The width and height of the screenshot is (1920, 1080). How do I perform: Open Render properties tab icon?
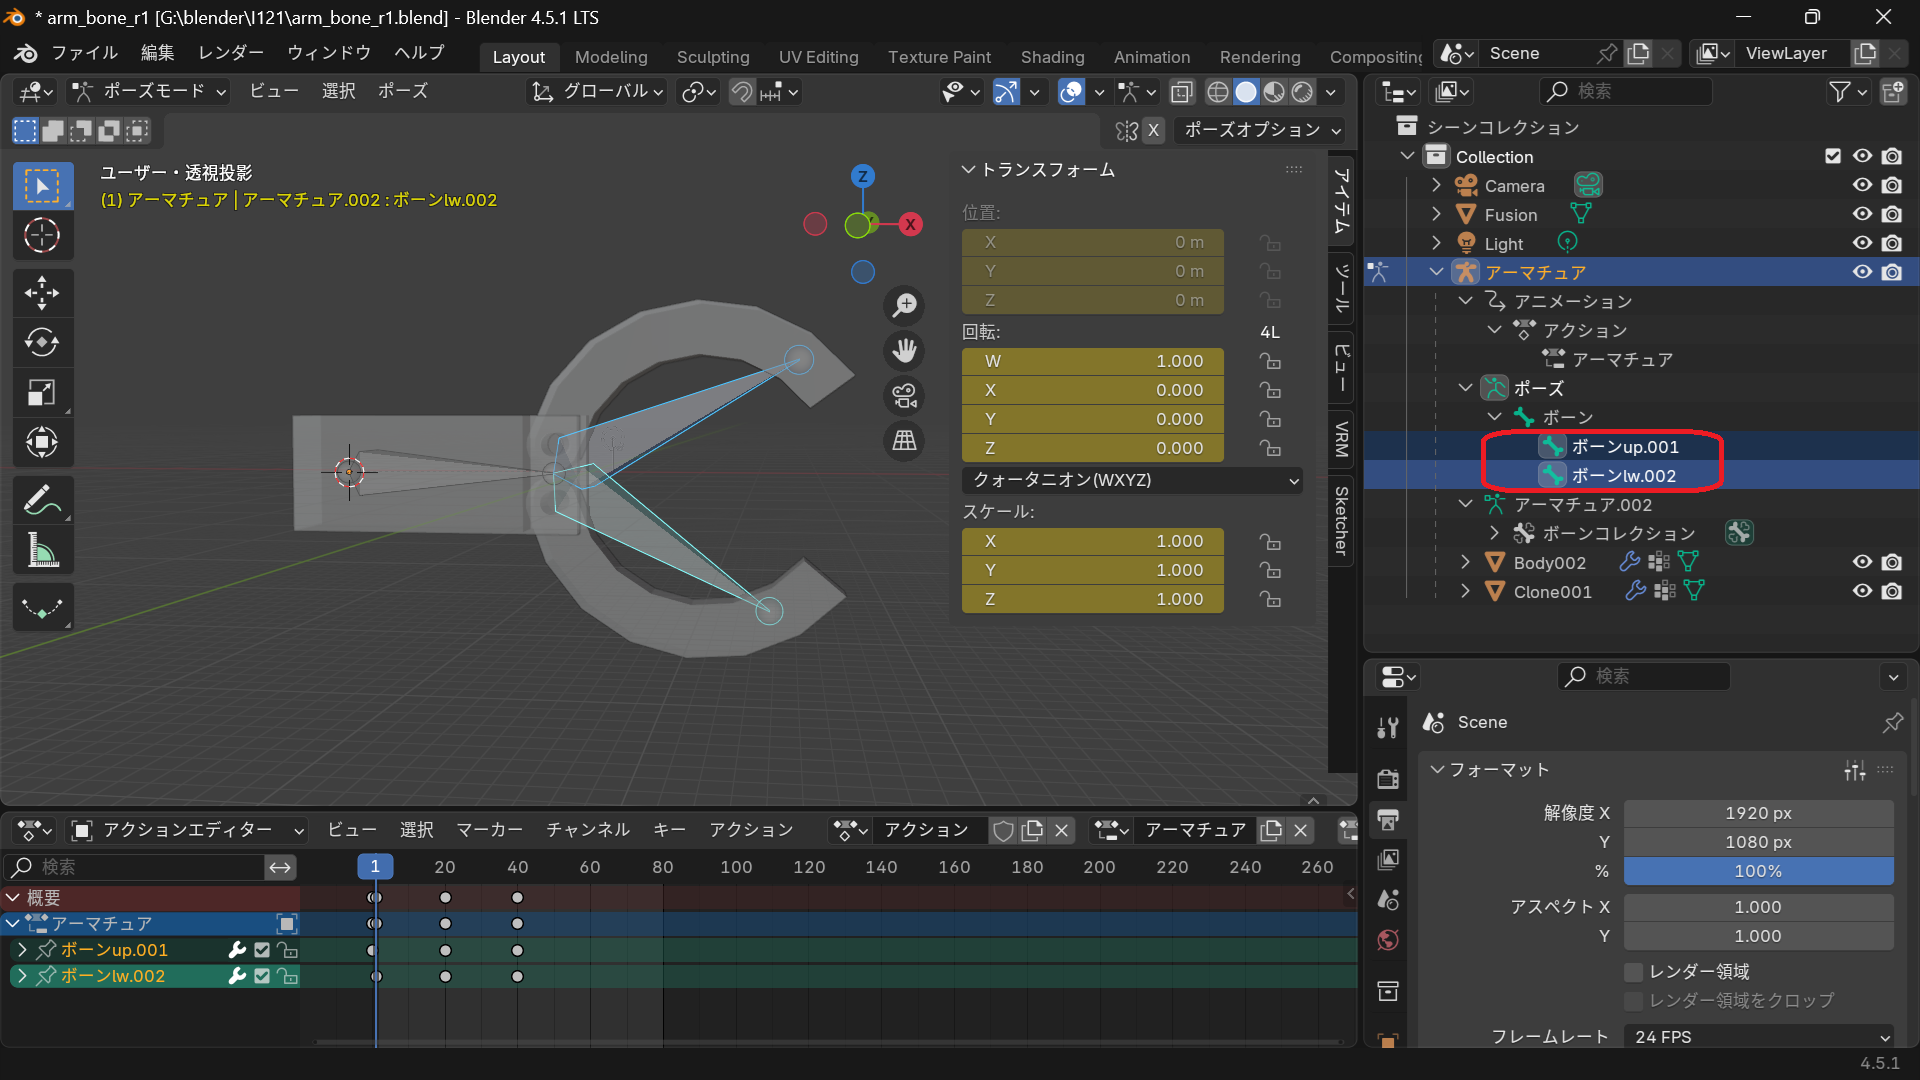click(x=1388, y=780)
